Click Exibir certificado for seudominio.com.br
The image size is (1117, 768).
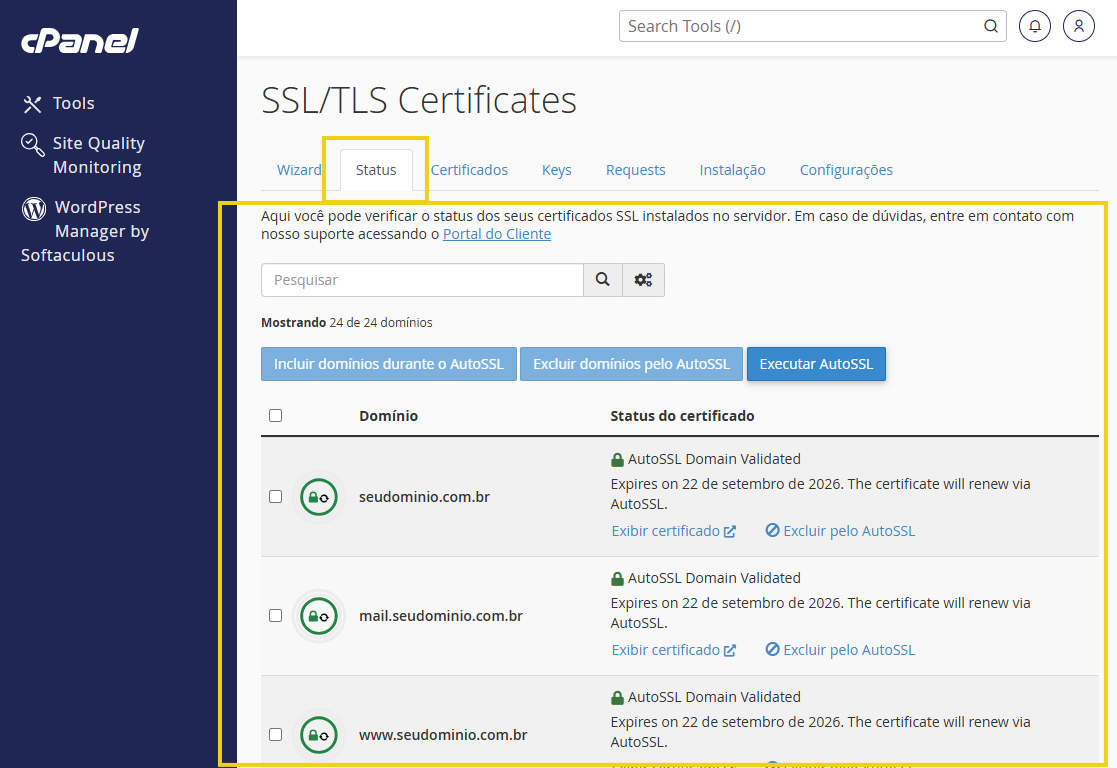point(673,531)
